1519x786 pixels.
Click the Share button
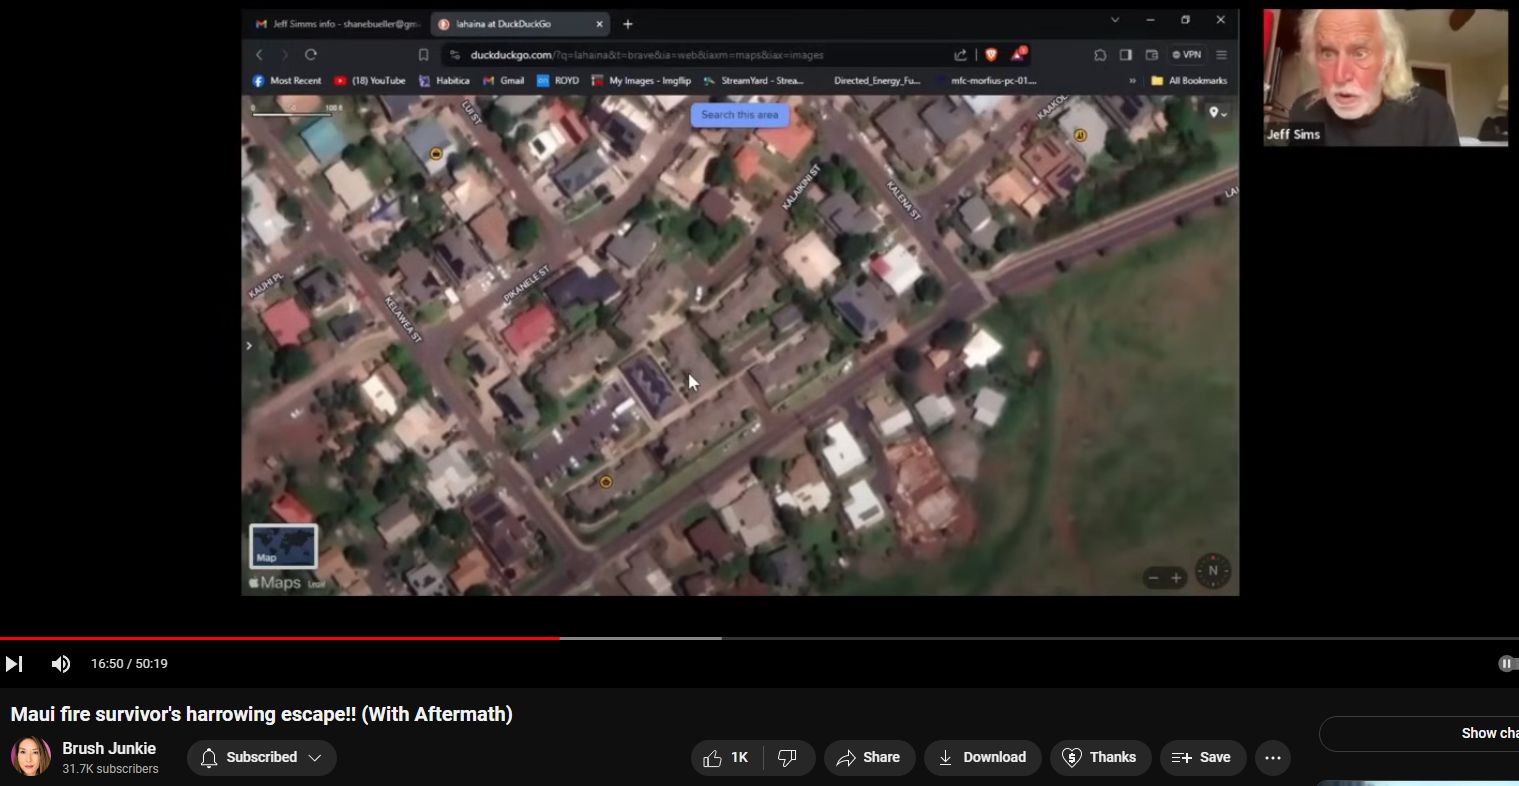coord(869,758)
